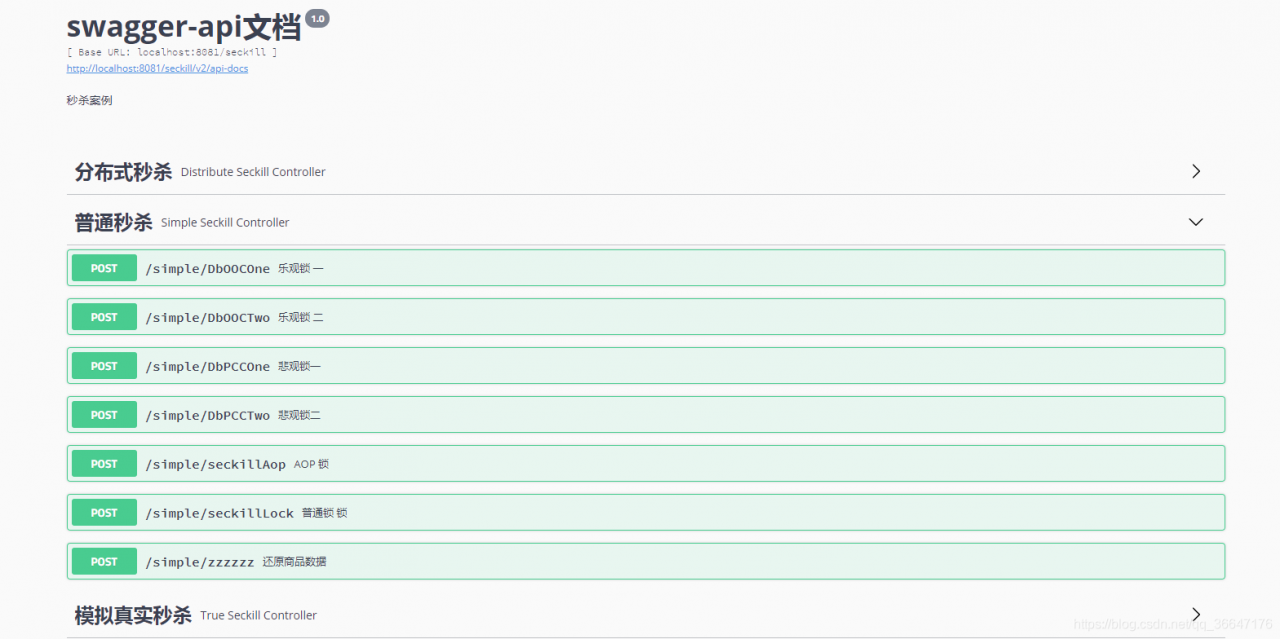Click POST badge for /simple/seckillAop

click(x=104, y=464)
